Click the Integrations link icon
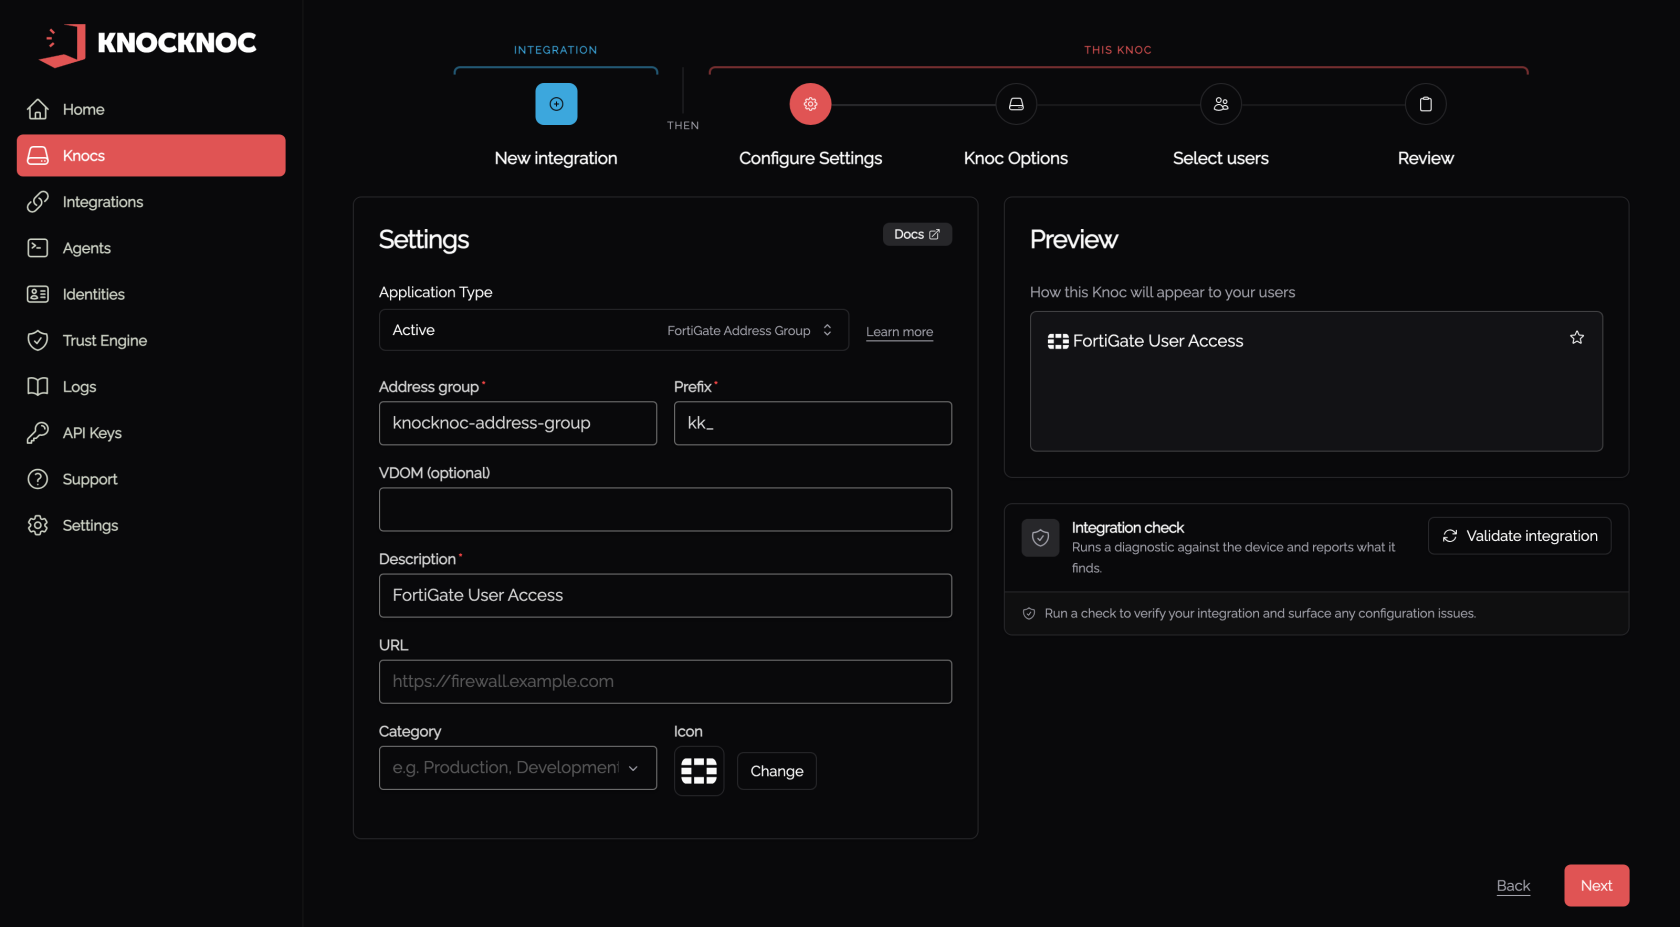Viewport: 1680px width, 927px height. pyautogui.click(x=38, y=202)
